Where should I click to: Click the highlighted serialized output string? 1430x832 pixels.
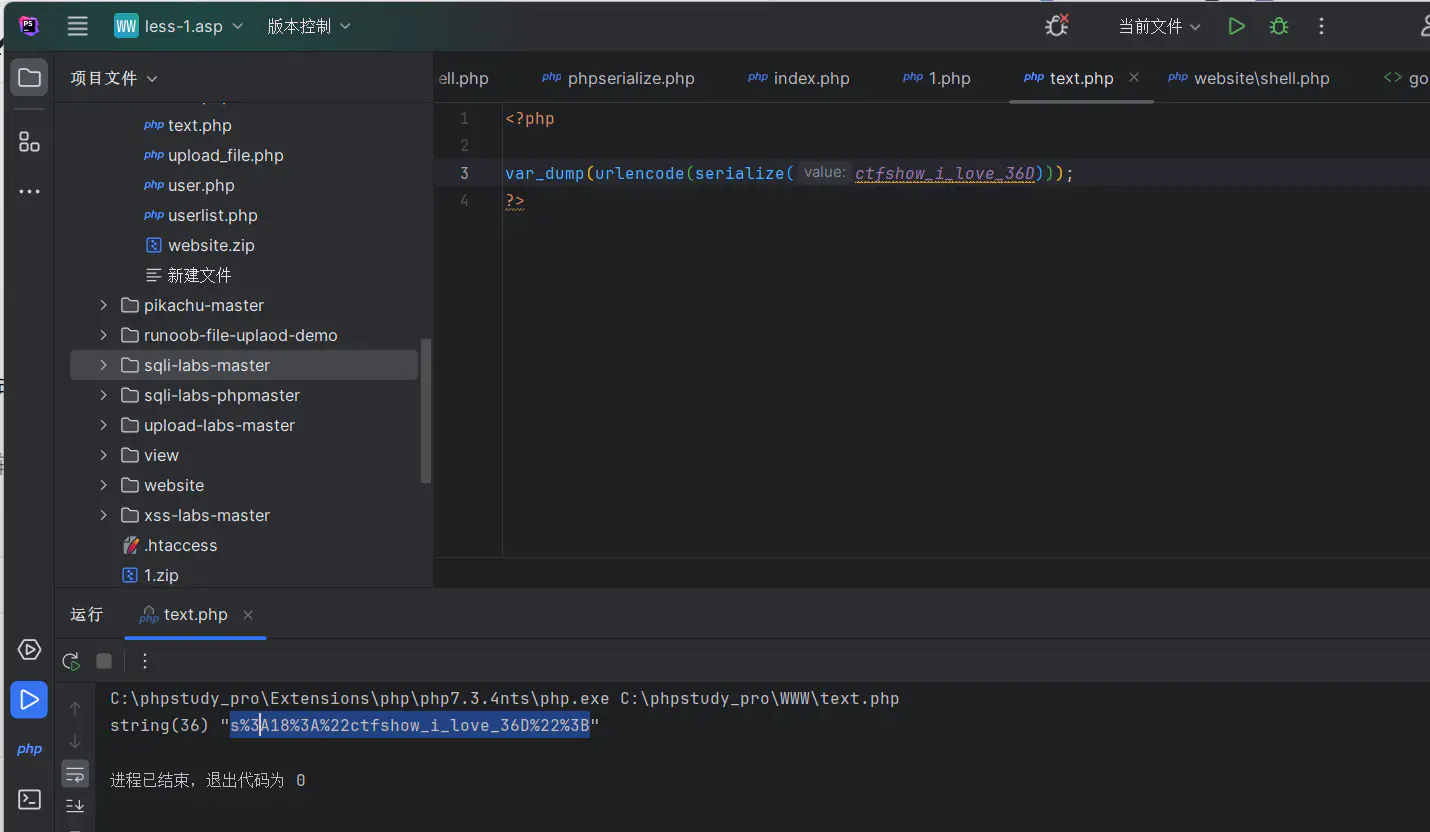[410, 726]
